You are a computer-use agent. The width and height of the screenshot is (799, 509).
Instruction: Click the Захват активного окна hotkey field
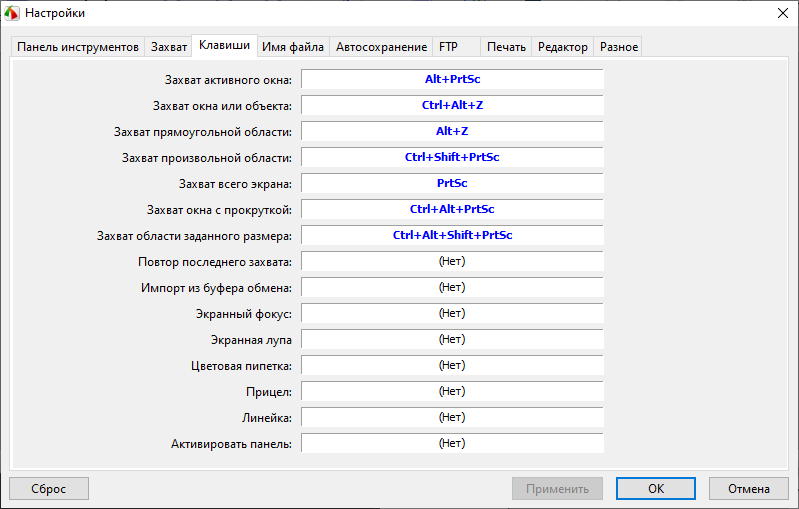click(452, 79)
